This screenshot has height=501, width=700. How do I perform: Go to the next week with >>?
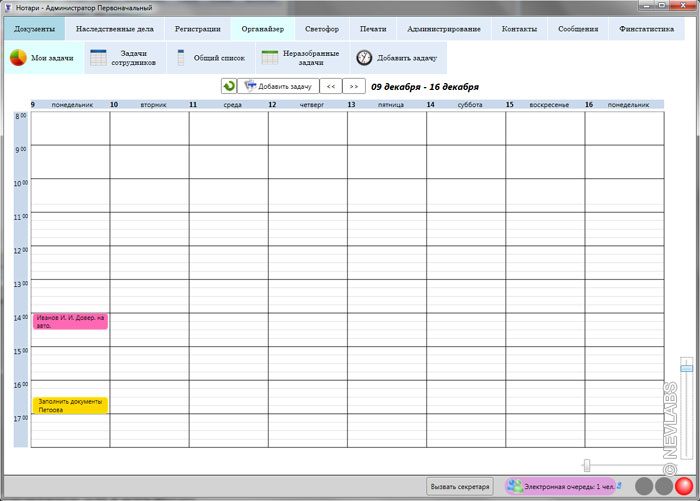pos(352,87)
